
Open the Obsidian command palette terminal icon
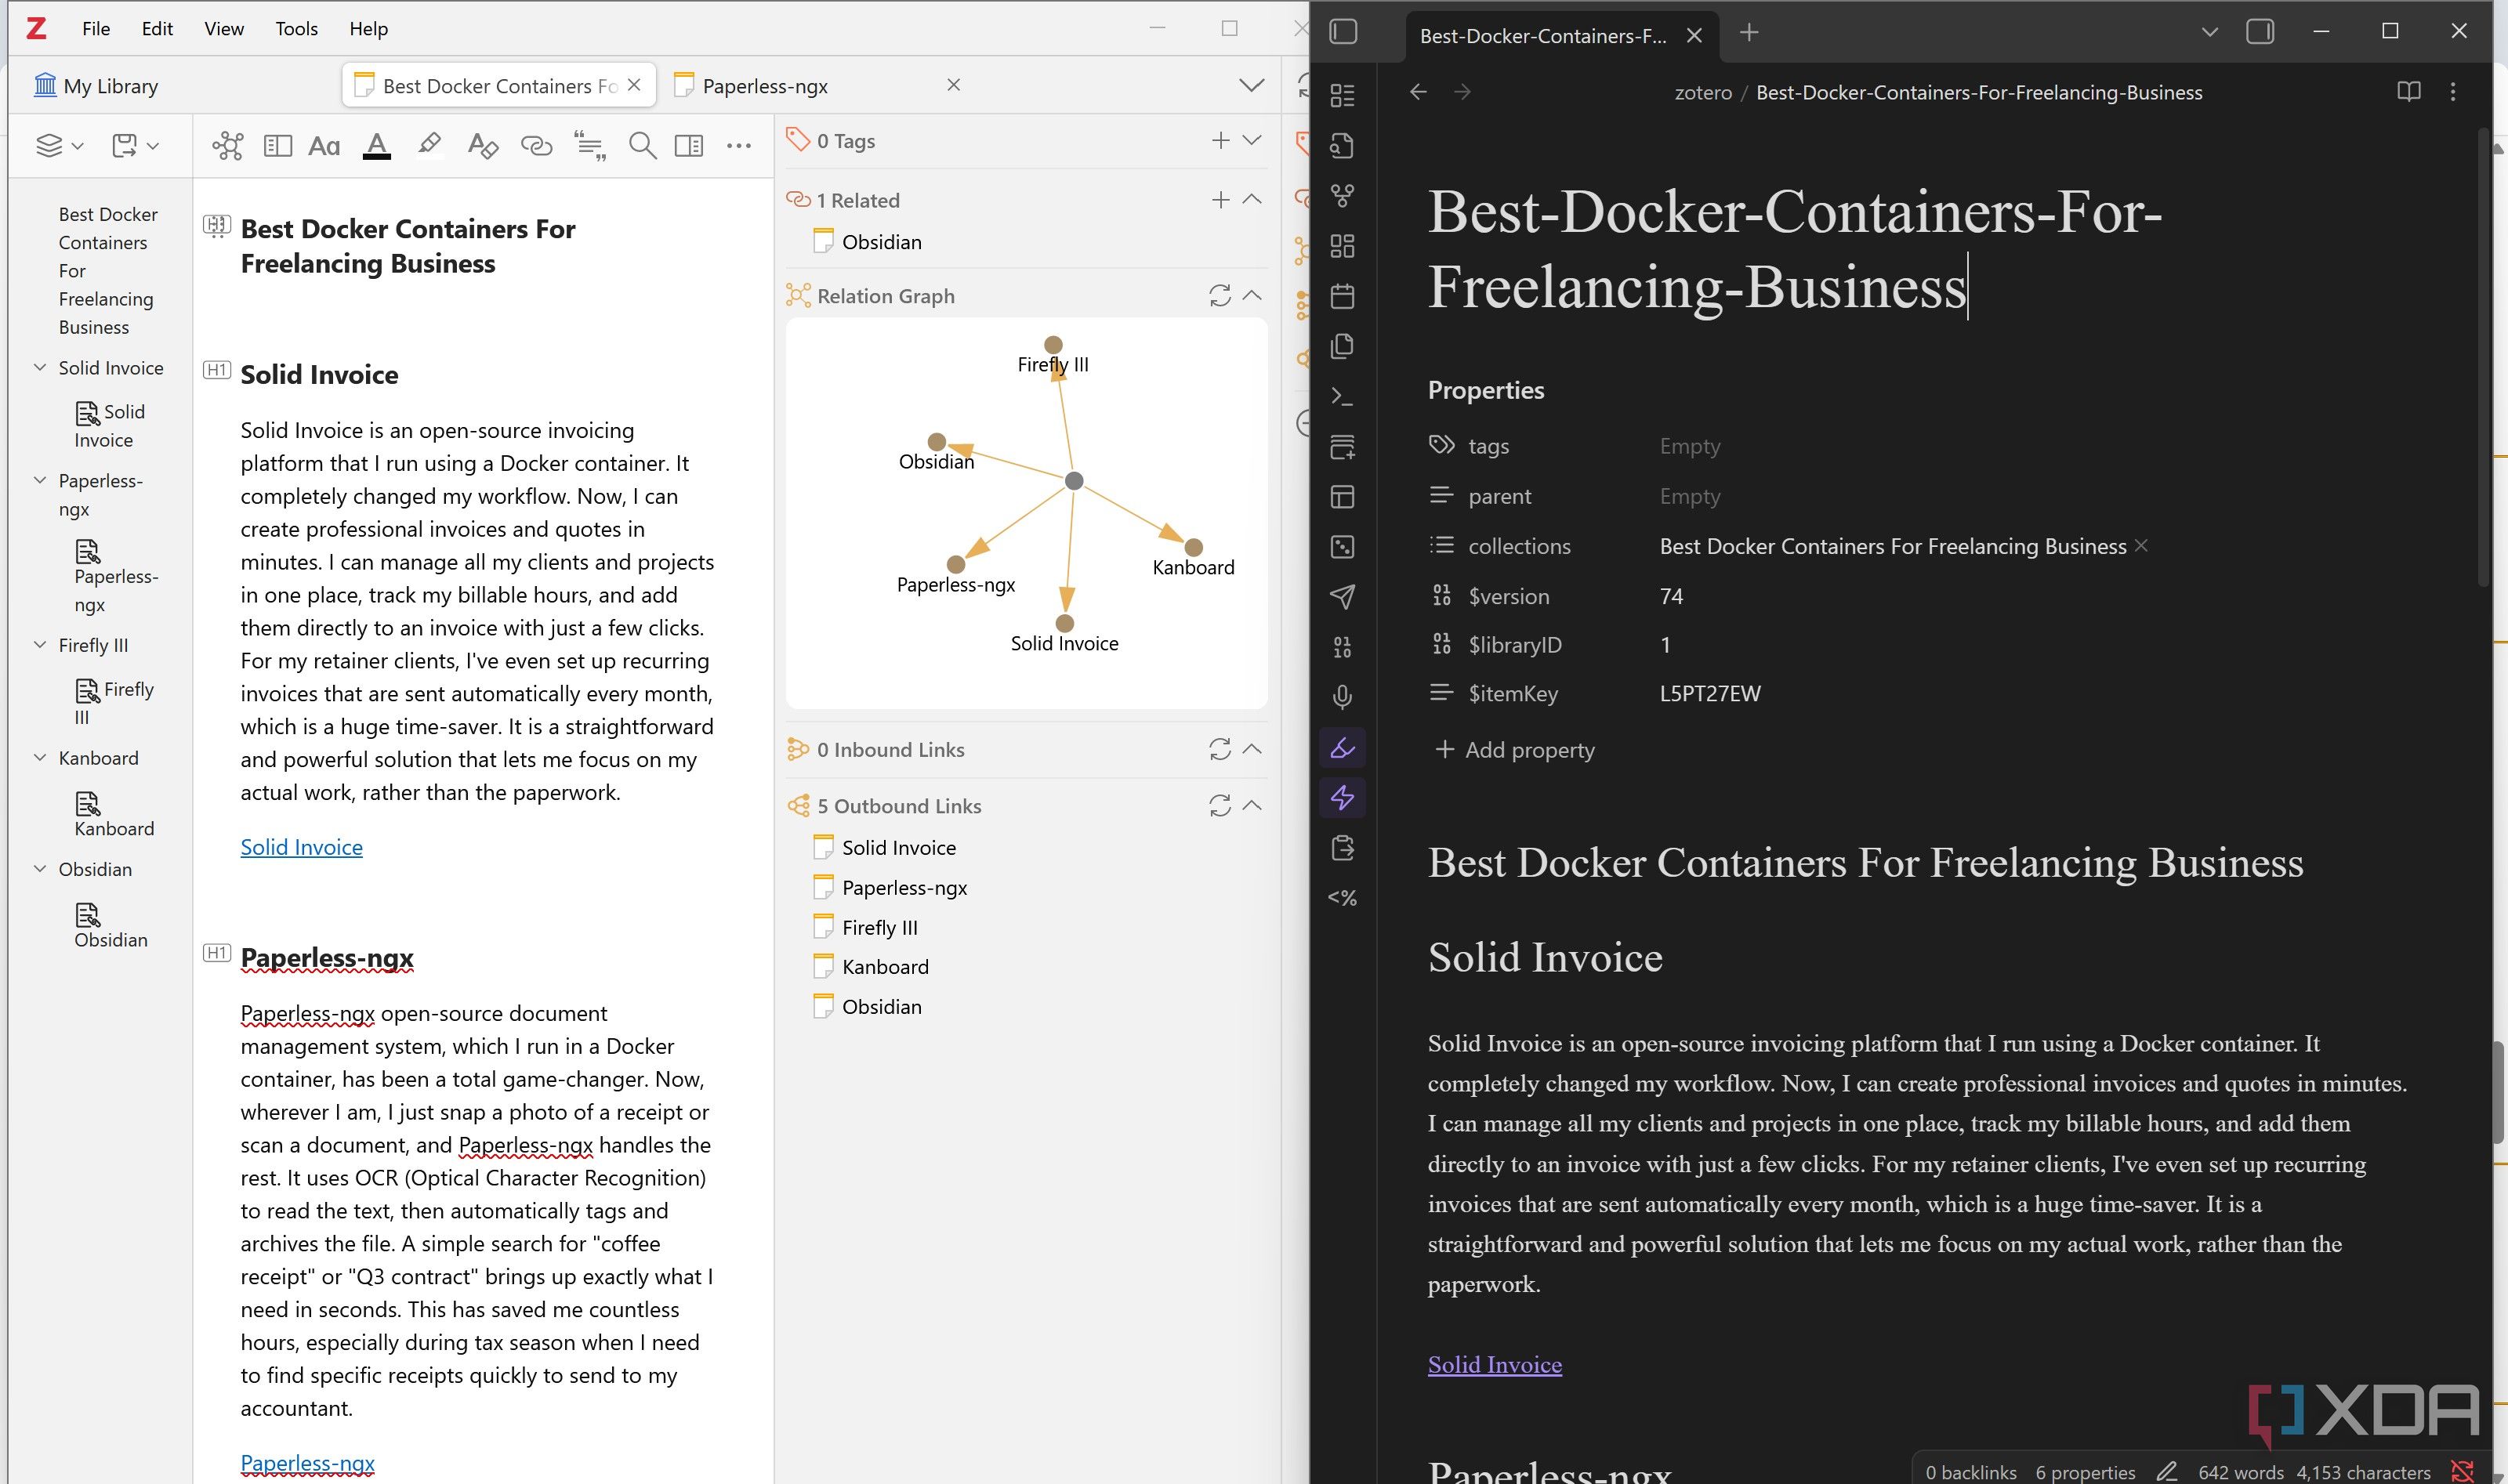(1342, 397)
